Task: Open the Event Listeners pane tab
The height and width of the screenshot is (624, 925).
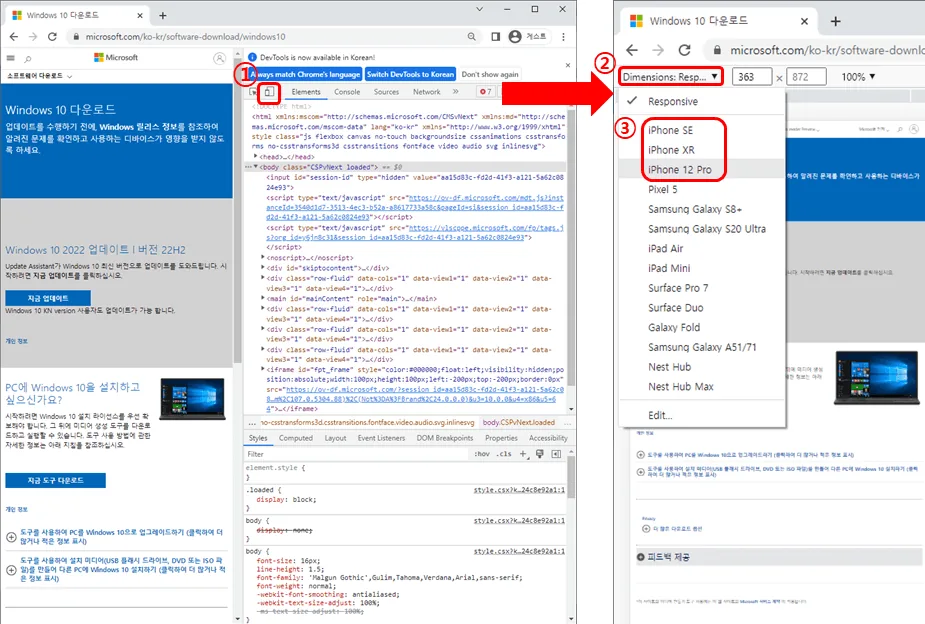Action: coord(381,438)
